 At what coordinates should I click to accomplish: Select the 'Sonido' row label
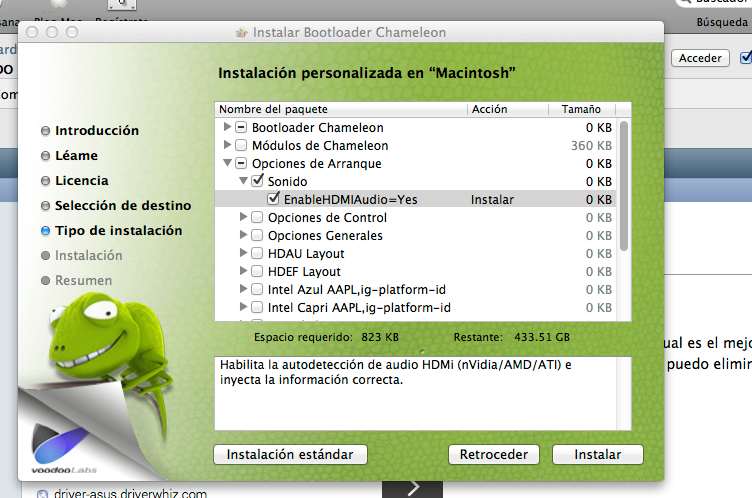[x=287, y=181]
